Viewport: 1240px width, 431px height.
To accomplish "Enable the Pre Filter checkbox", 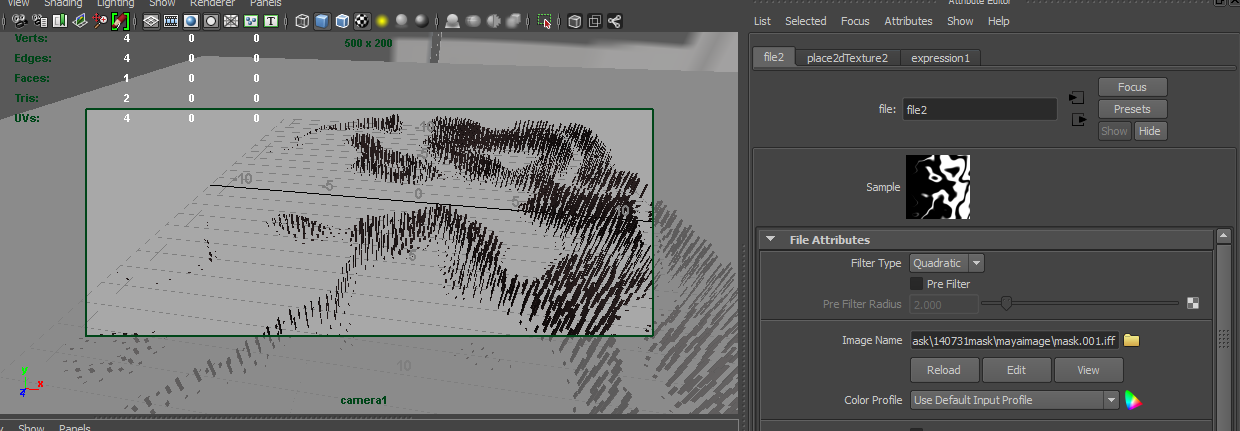I will [917, 284].
